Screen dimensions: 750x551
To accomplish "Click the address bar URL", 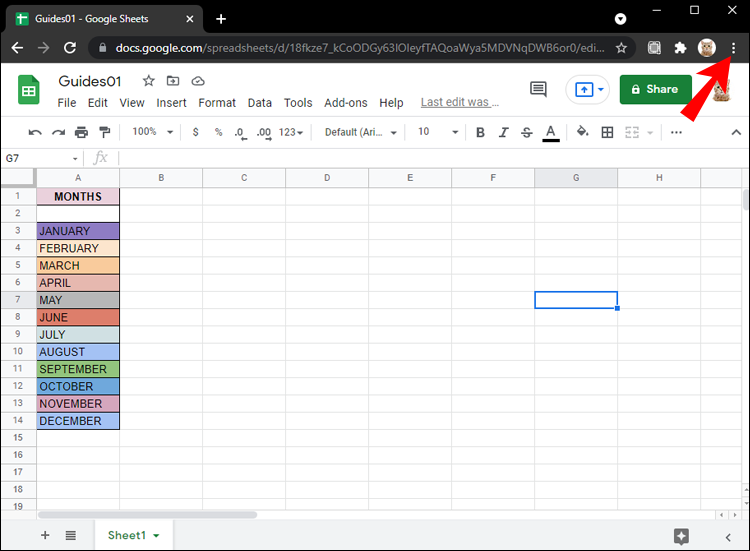I will tap(360, 48).
